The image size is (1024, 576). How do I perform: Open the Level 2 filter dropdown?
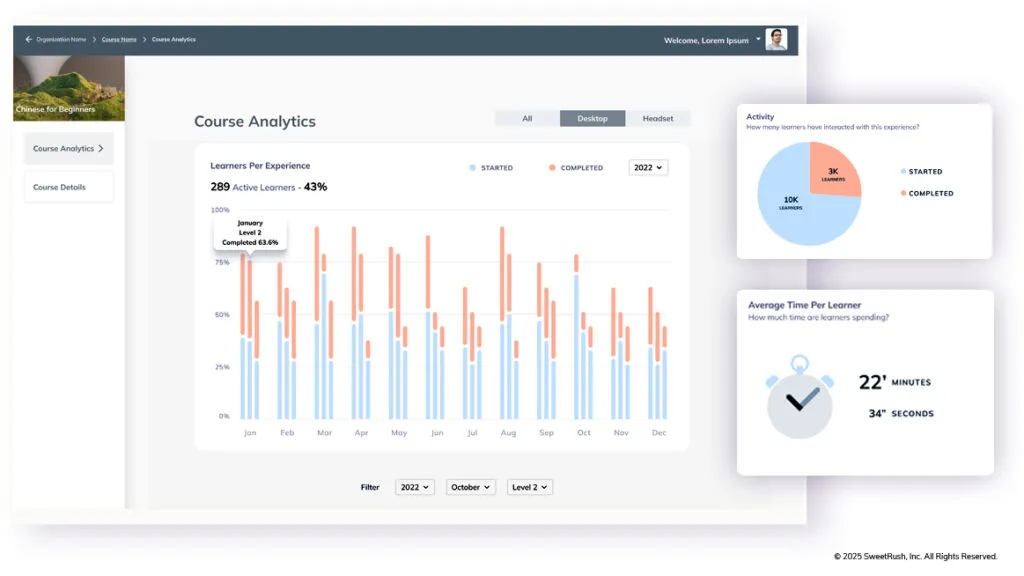[530, 487]
